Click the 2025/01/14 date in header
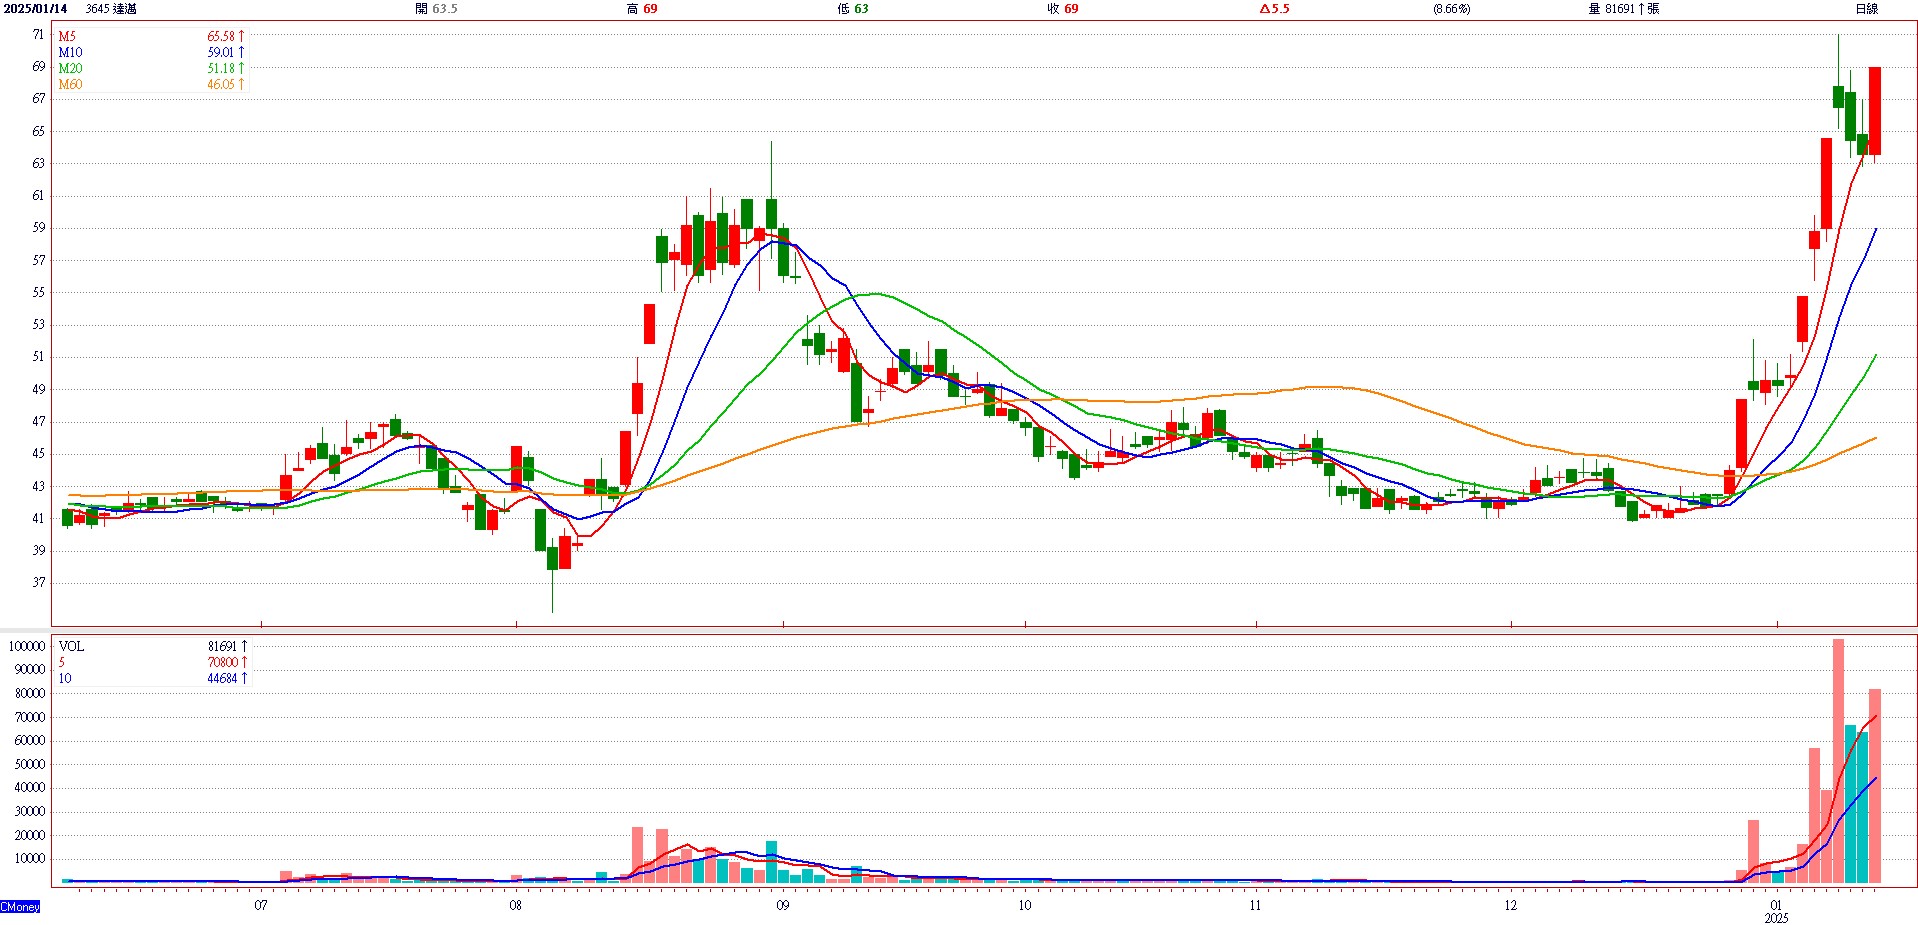This screenshot has width=1918, height=925. click(36, 9)
